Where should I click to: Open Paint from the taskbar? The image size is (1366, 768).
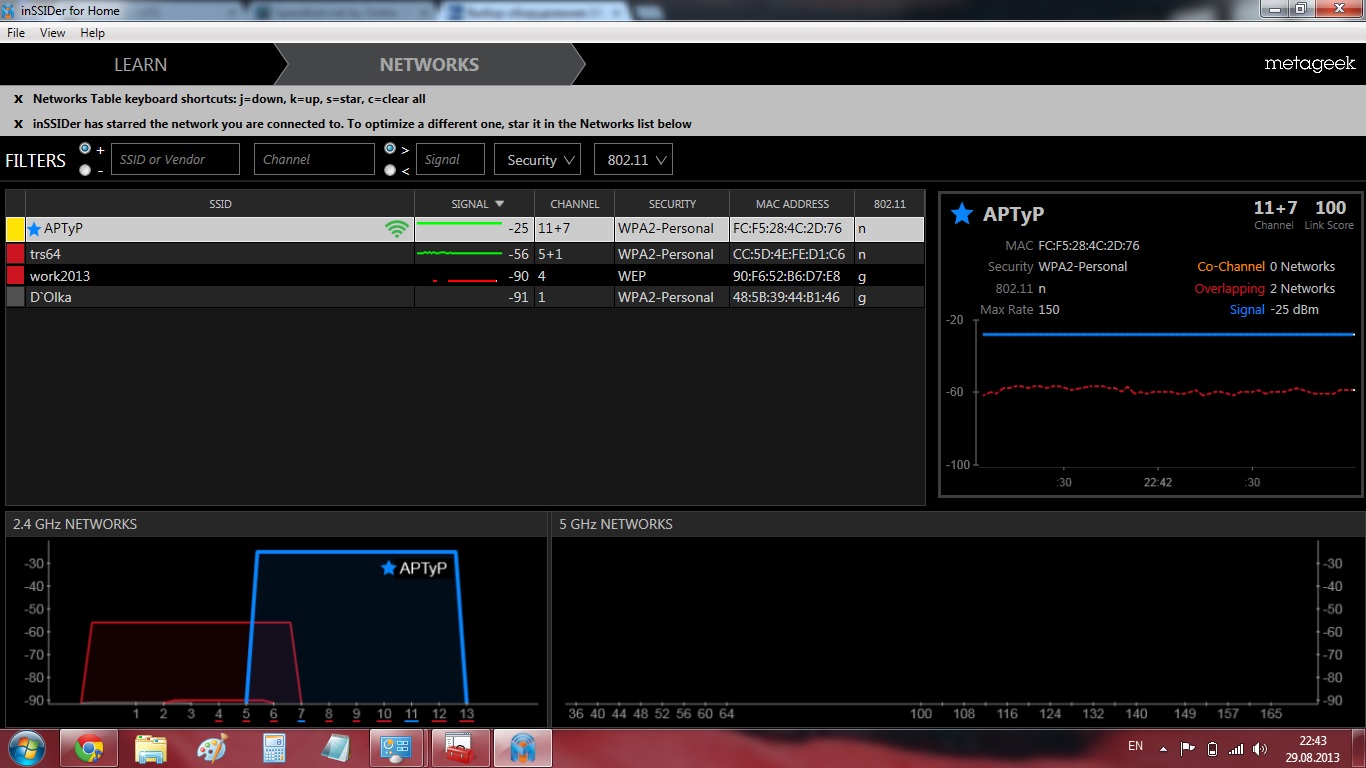[x=212, y=748]
